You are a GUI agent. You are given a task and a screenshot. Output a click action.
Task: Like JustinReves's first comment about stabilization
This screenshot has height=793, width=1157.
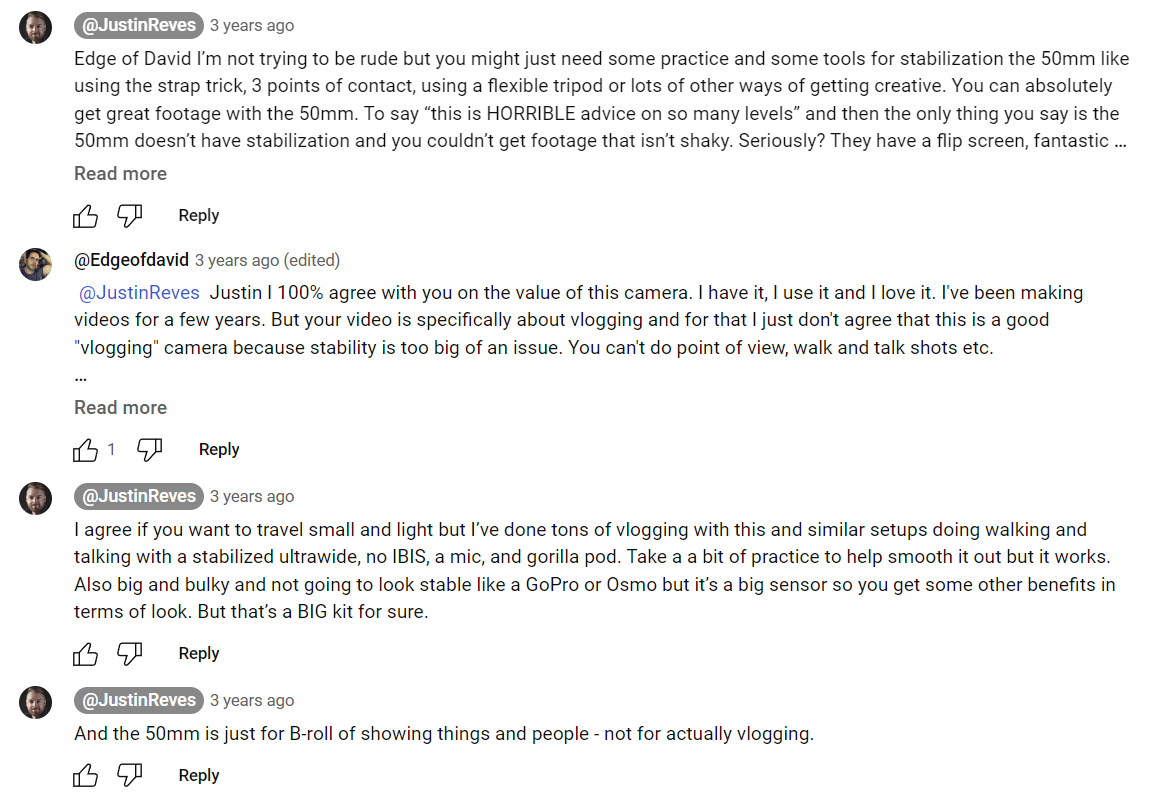tap(86, 216)
